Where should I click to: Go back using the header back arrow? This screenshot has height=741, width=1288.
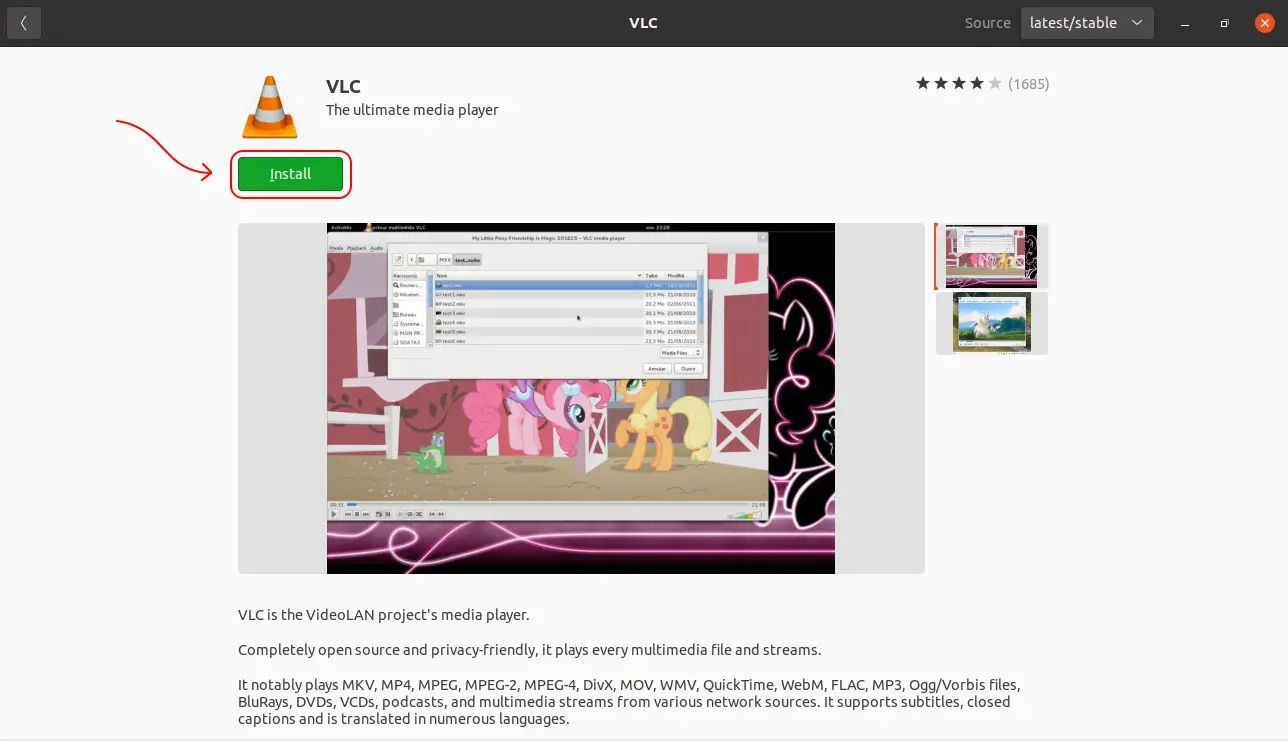[x=24, y=22]
